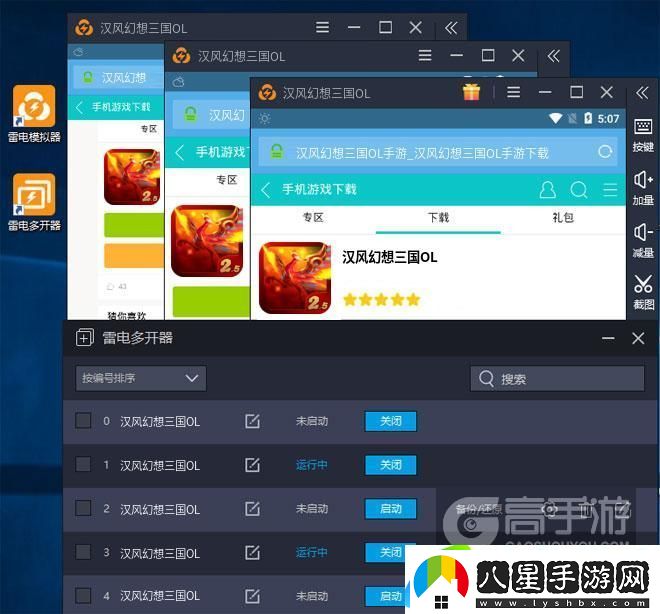Switch to the 下载 tab
This screenshot has width=660, height=614.
point(438,218)
